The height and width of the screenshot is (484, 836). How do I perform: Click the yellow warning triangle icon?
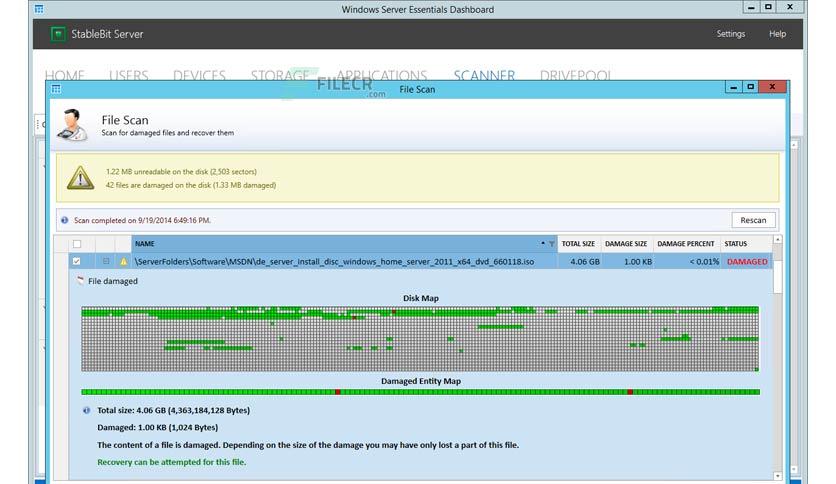[81, 178]
